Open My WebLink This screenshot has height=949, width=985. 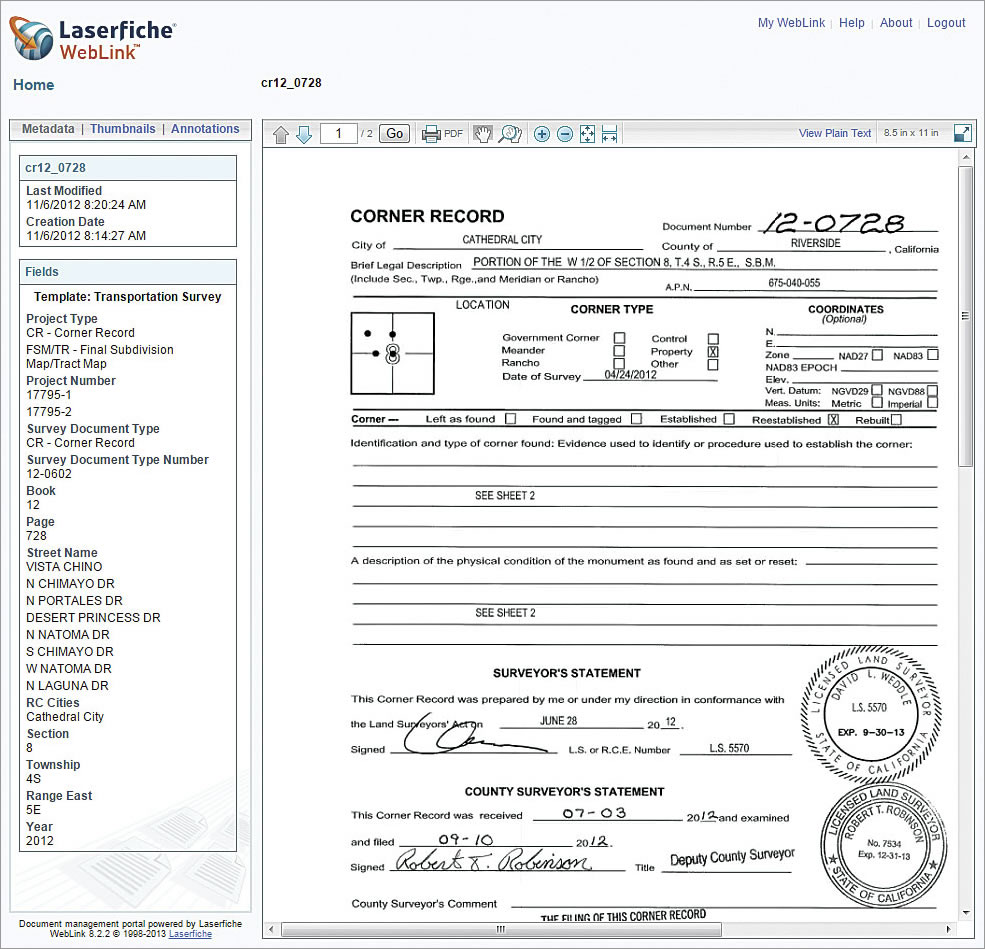[x=791, y=23]
